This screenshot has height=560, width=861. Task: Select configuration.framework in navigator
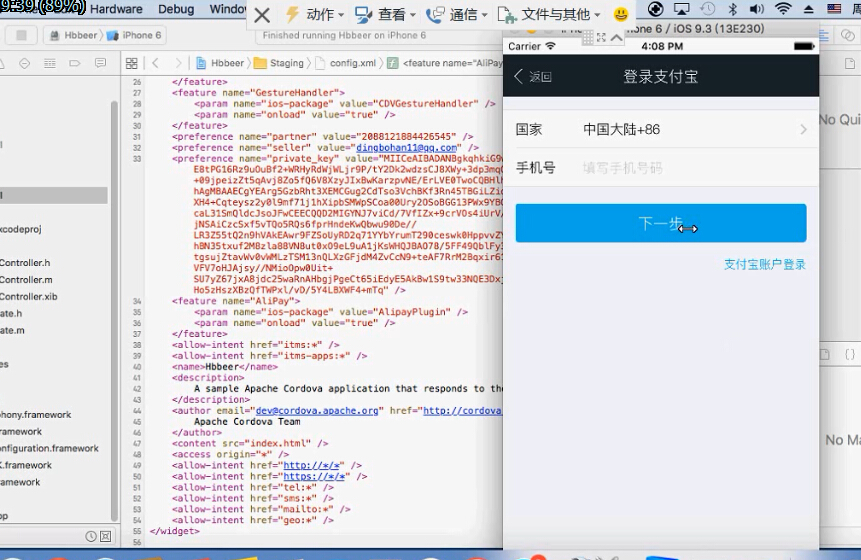pos(49,449)
